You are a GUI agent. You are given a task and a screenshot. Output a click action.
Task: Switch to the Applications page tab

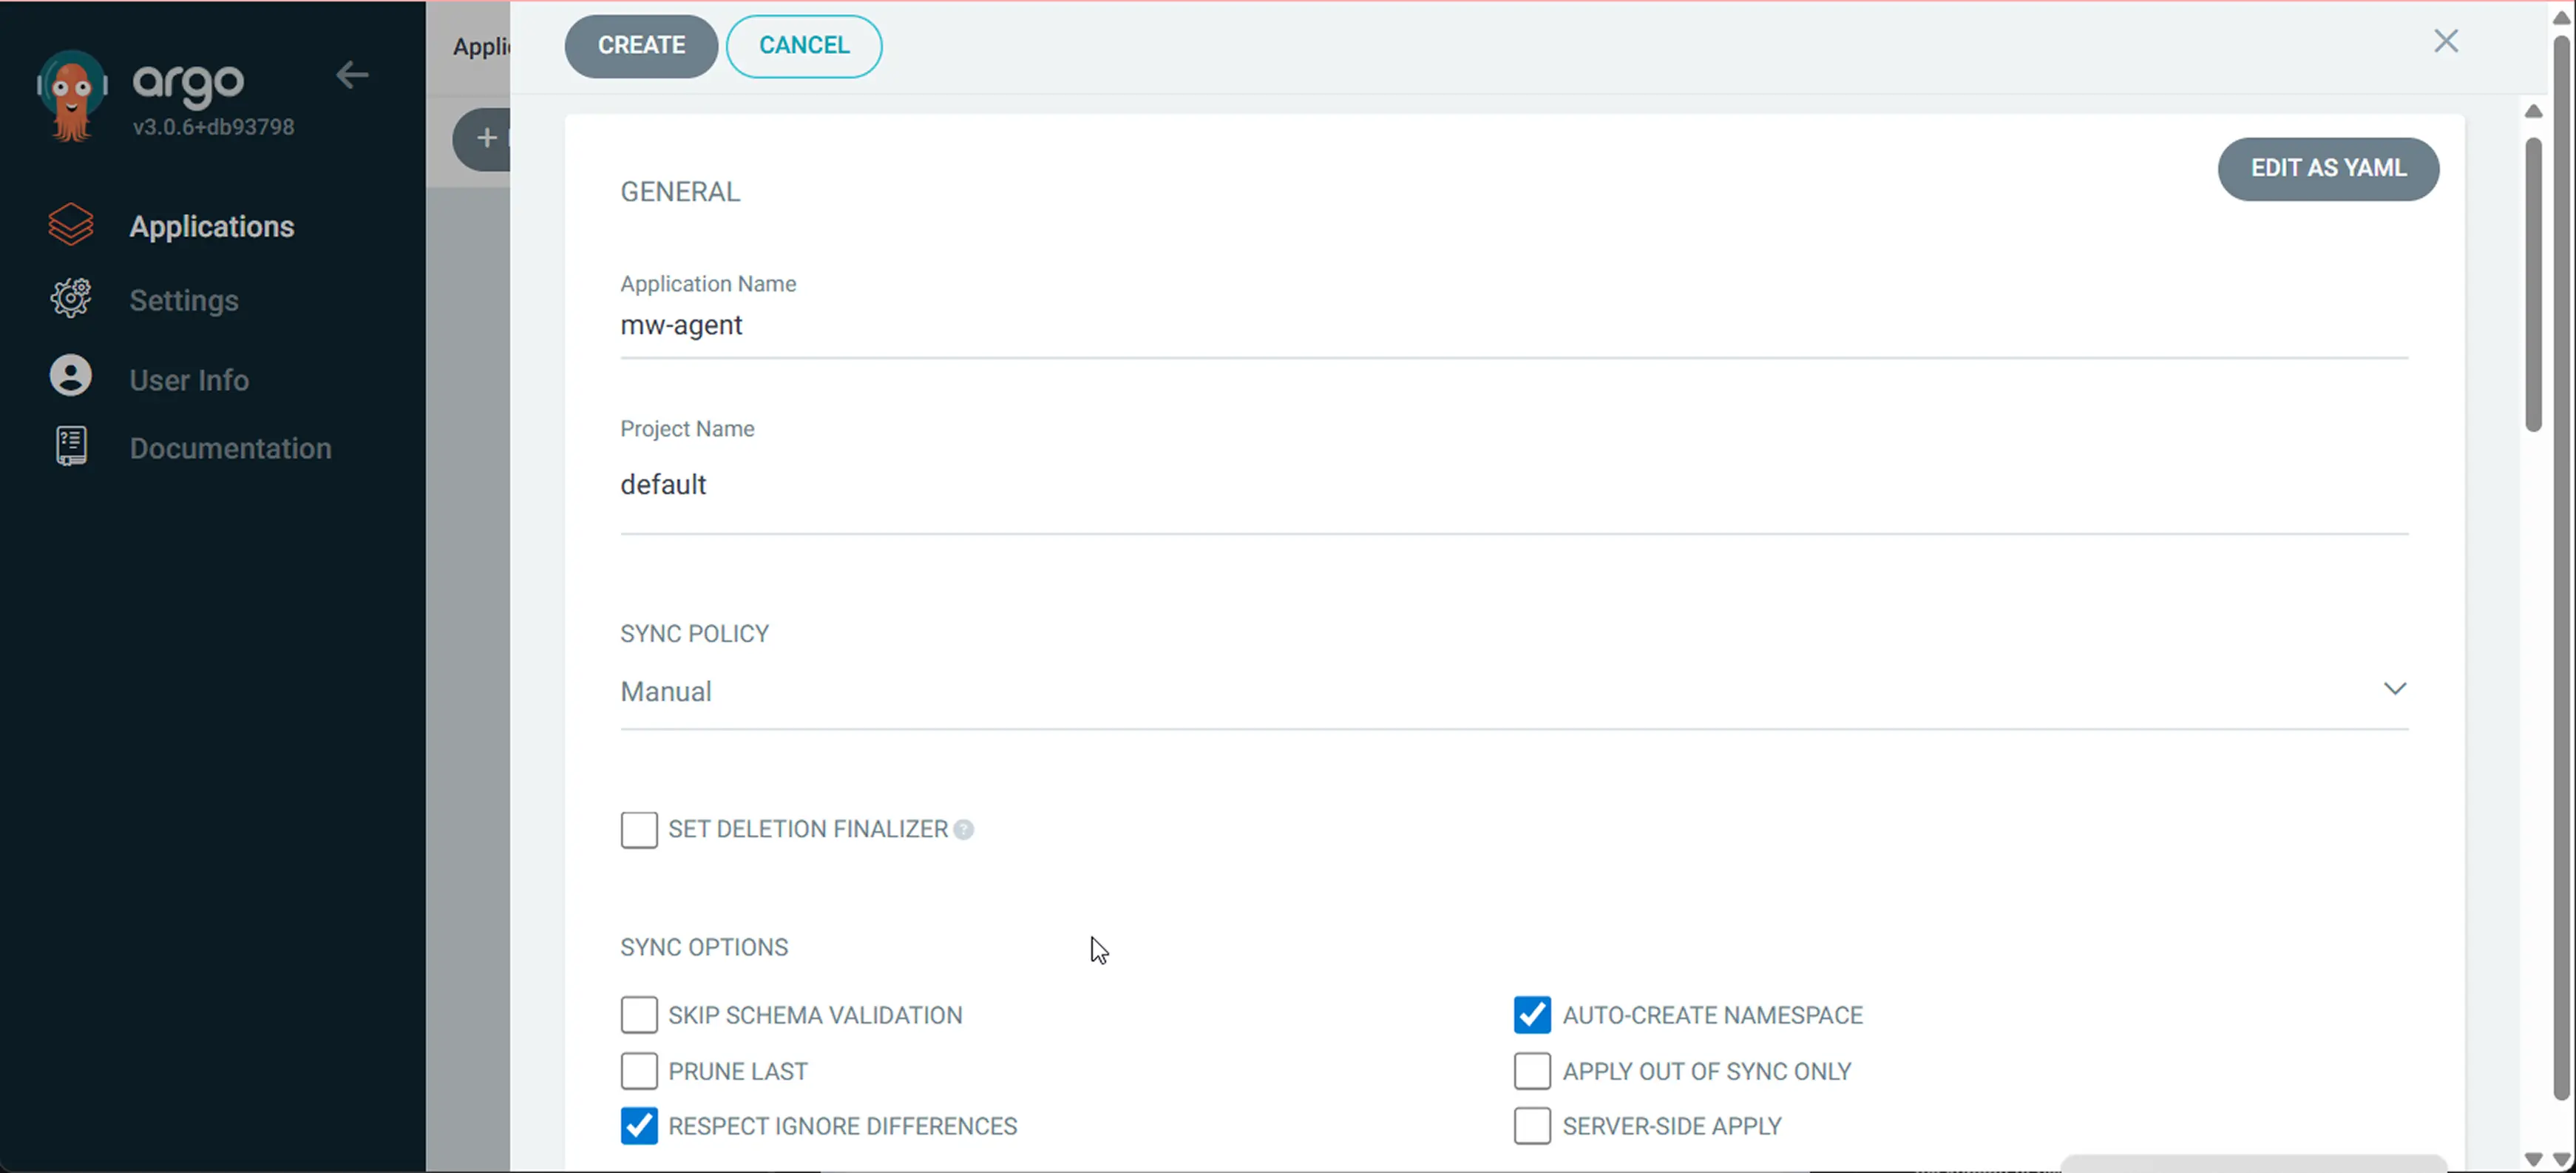click(483, 46)
